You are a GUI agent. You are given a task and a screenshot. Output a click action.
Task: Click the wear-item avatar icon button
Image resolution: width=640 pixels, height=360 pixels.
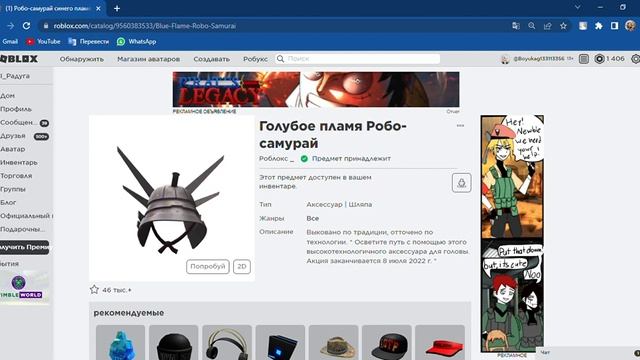pos(461,182)
